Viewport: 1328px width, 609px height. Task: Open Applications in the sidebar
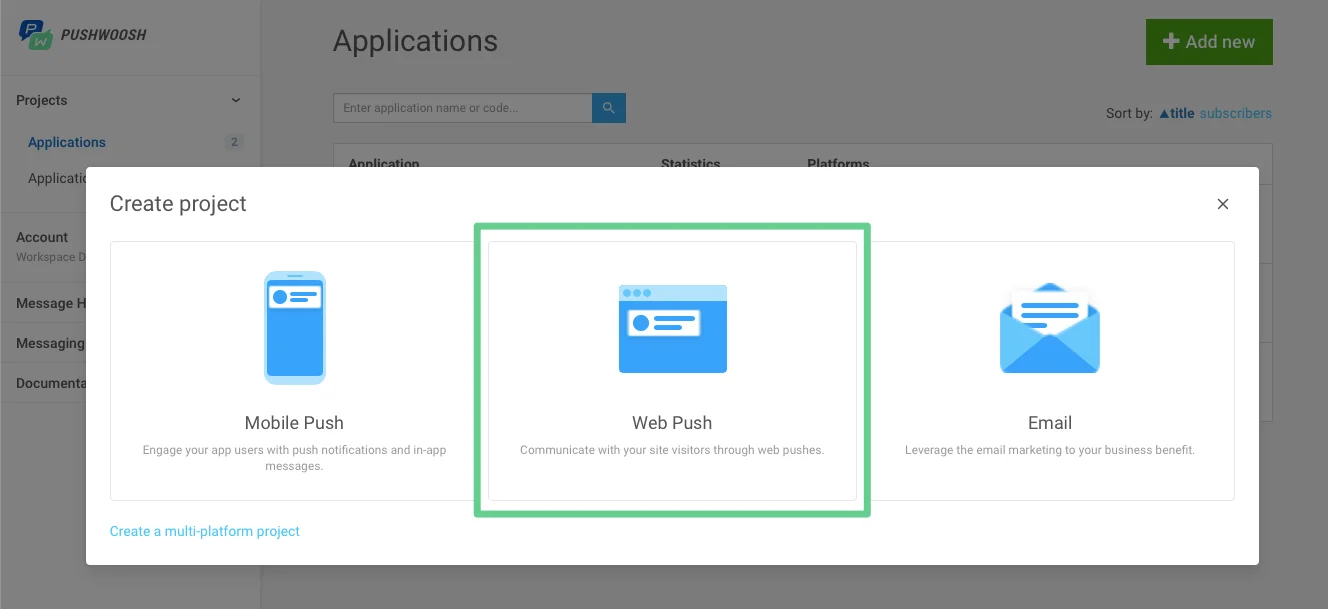tap(67, 142)
